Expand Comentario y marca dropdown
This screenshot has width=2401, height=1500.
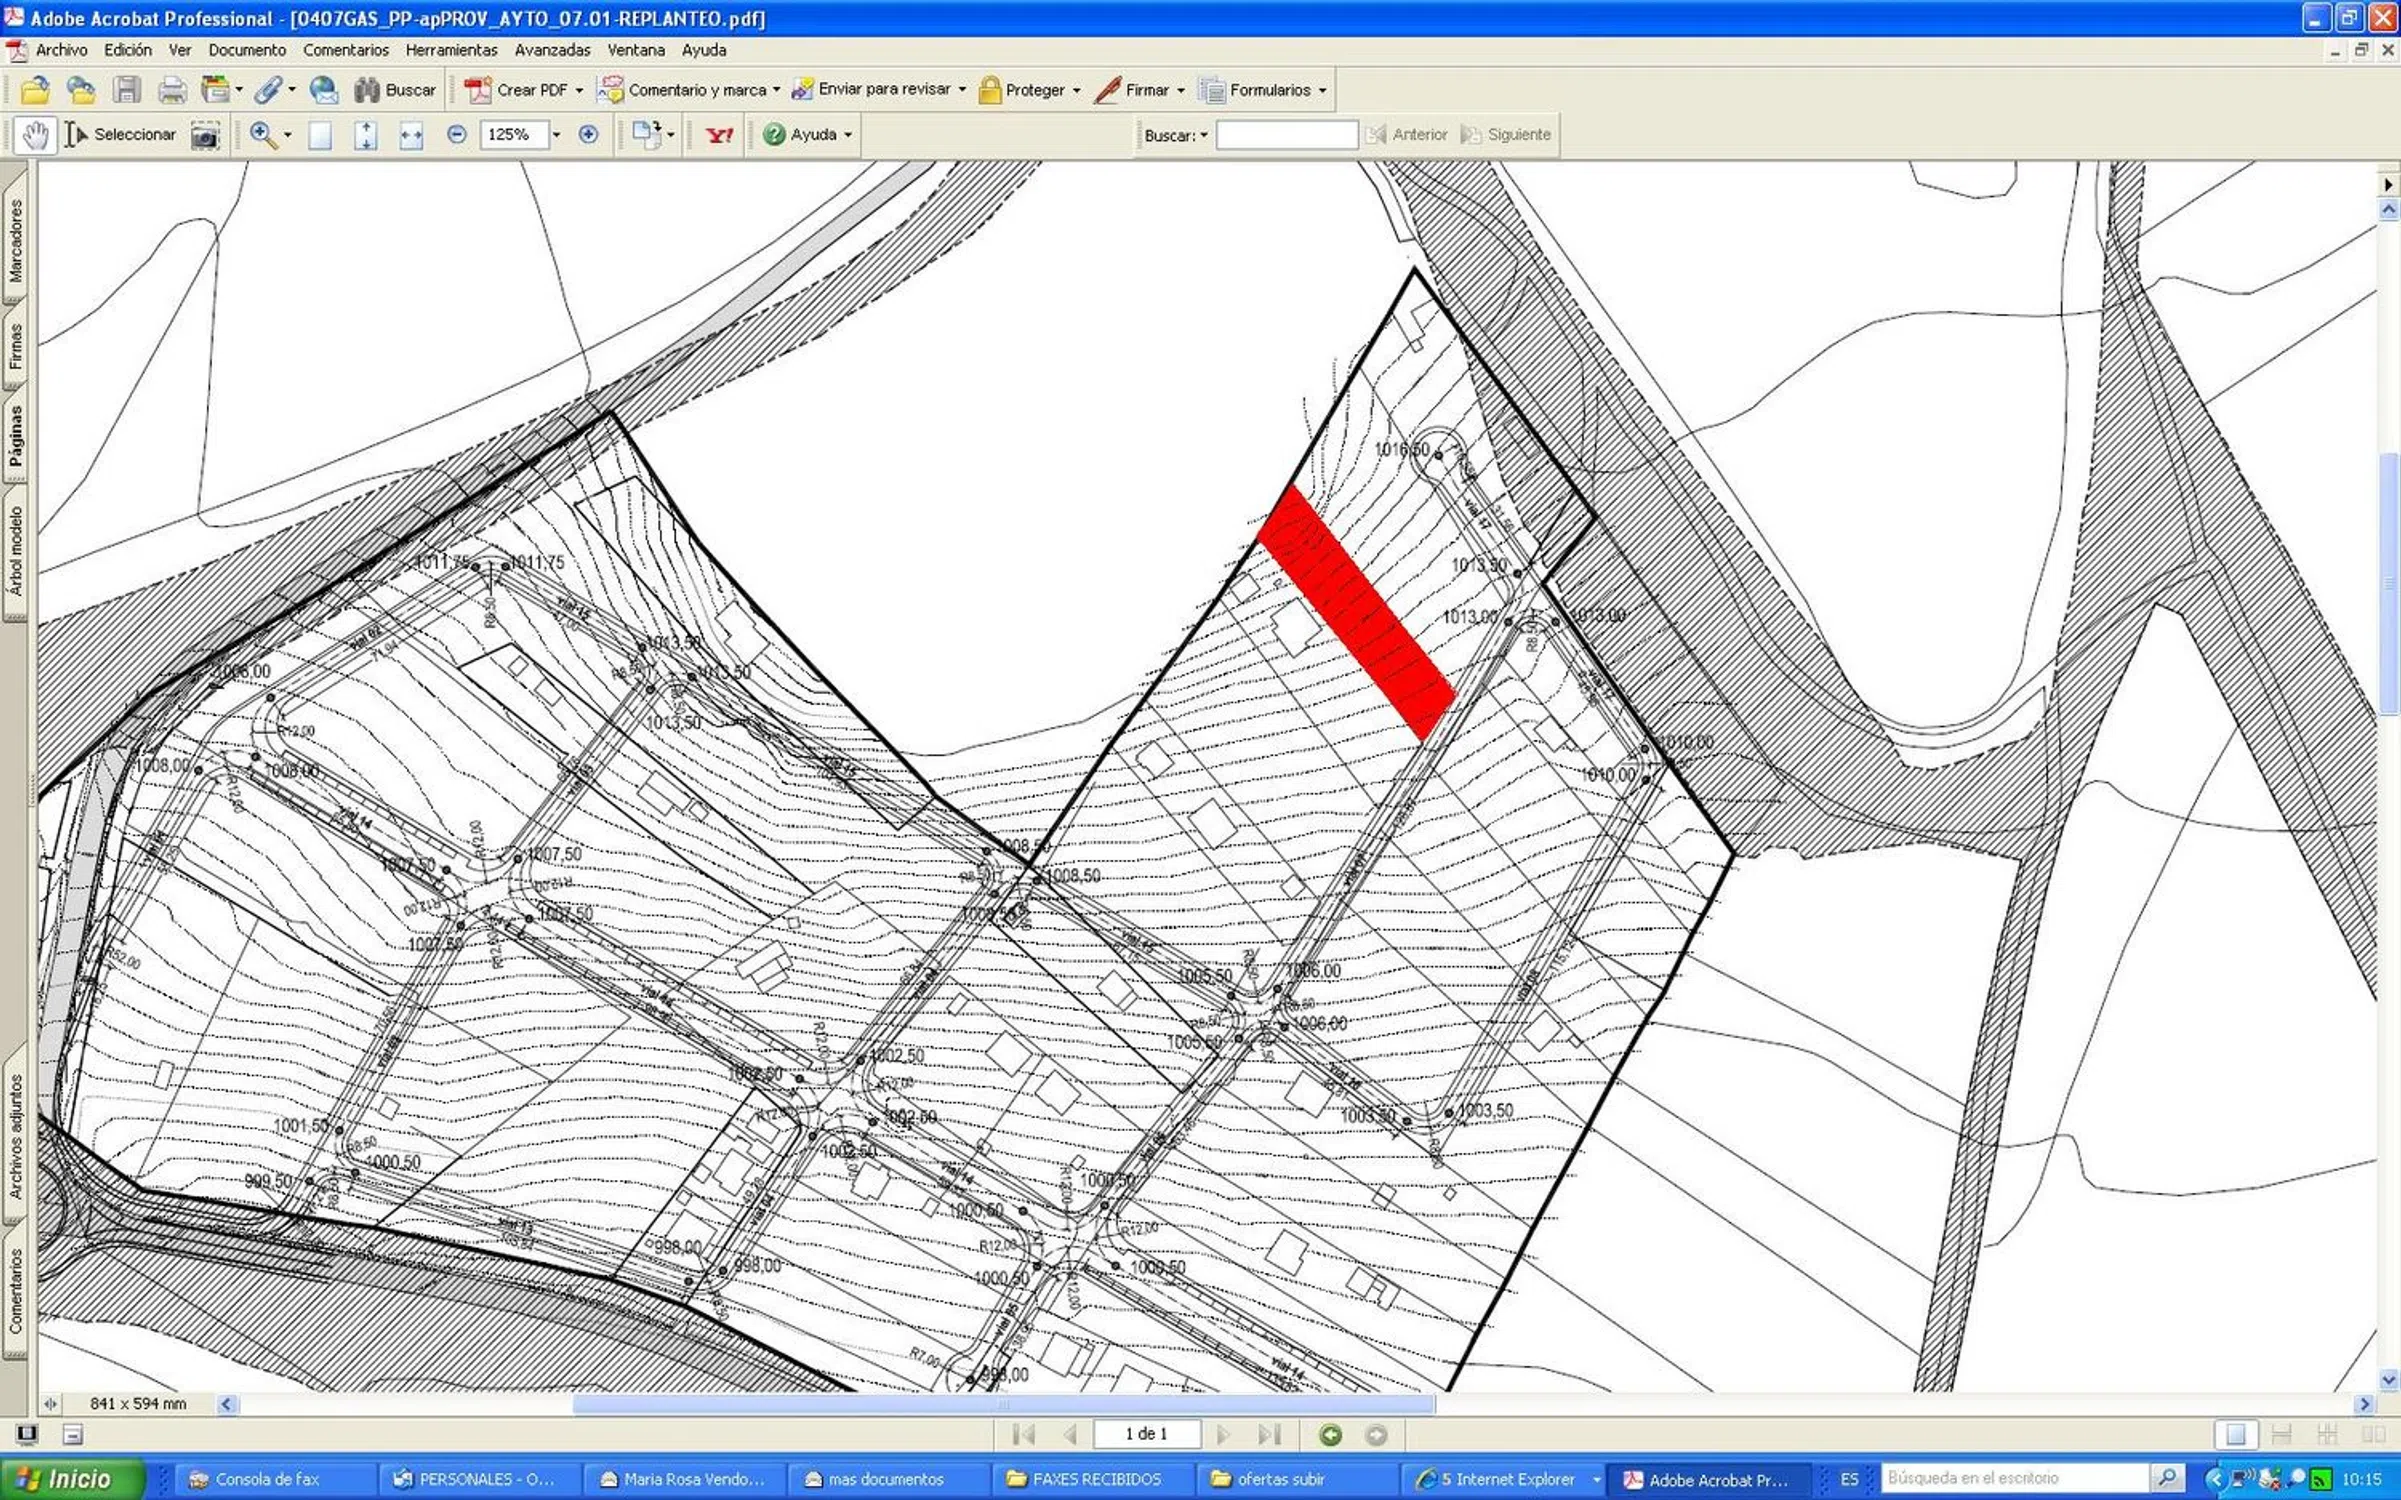coord(776,90)
